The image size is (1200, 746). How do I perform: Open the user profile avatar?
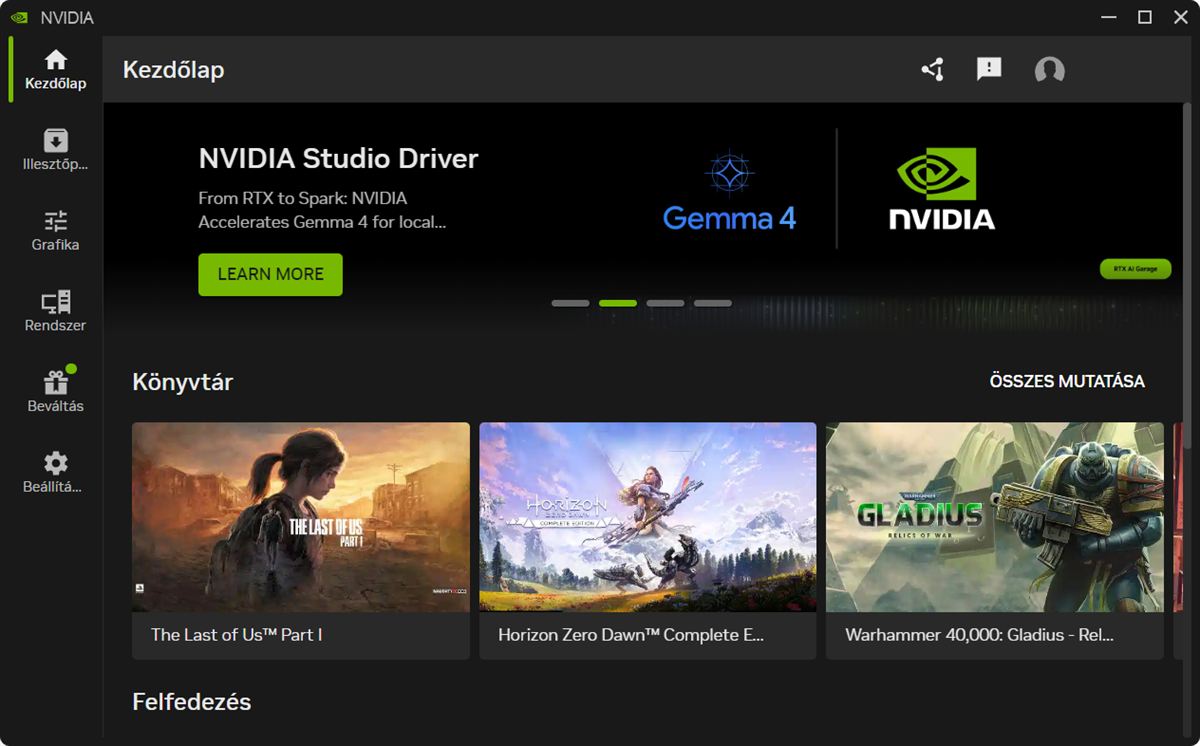tap(1049, 70)
